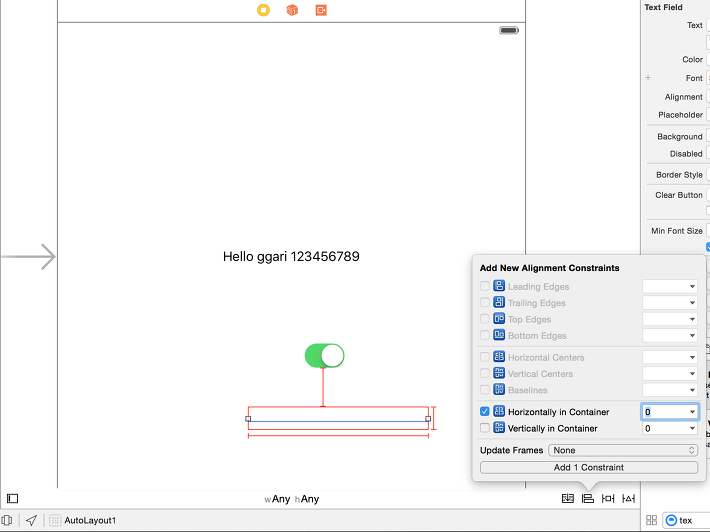Open the Align constraints tool

pyautogui.click(x=588, y=498)
